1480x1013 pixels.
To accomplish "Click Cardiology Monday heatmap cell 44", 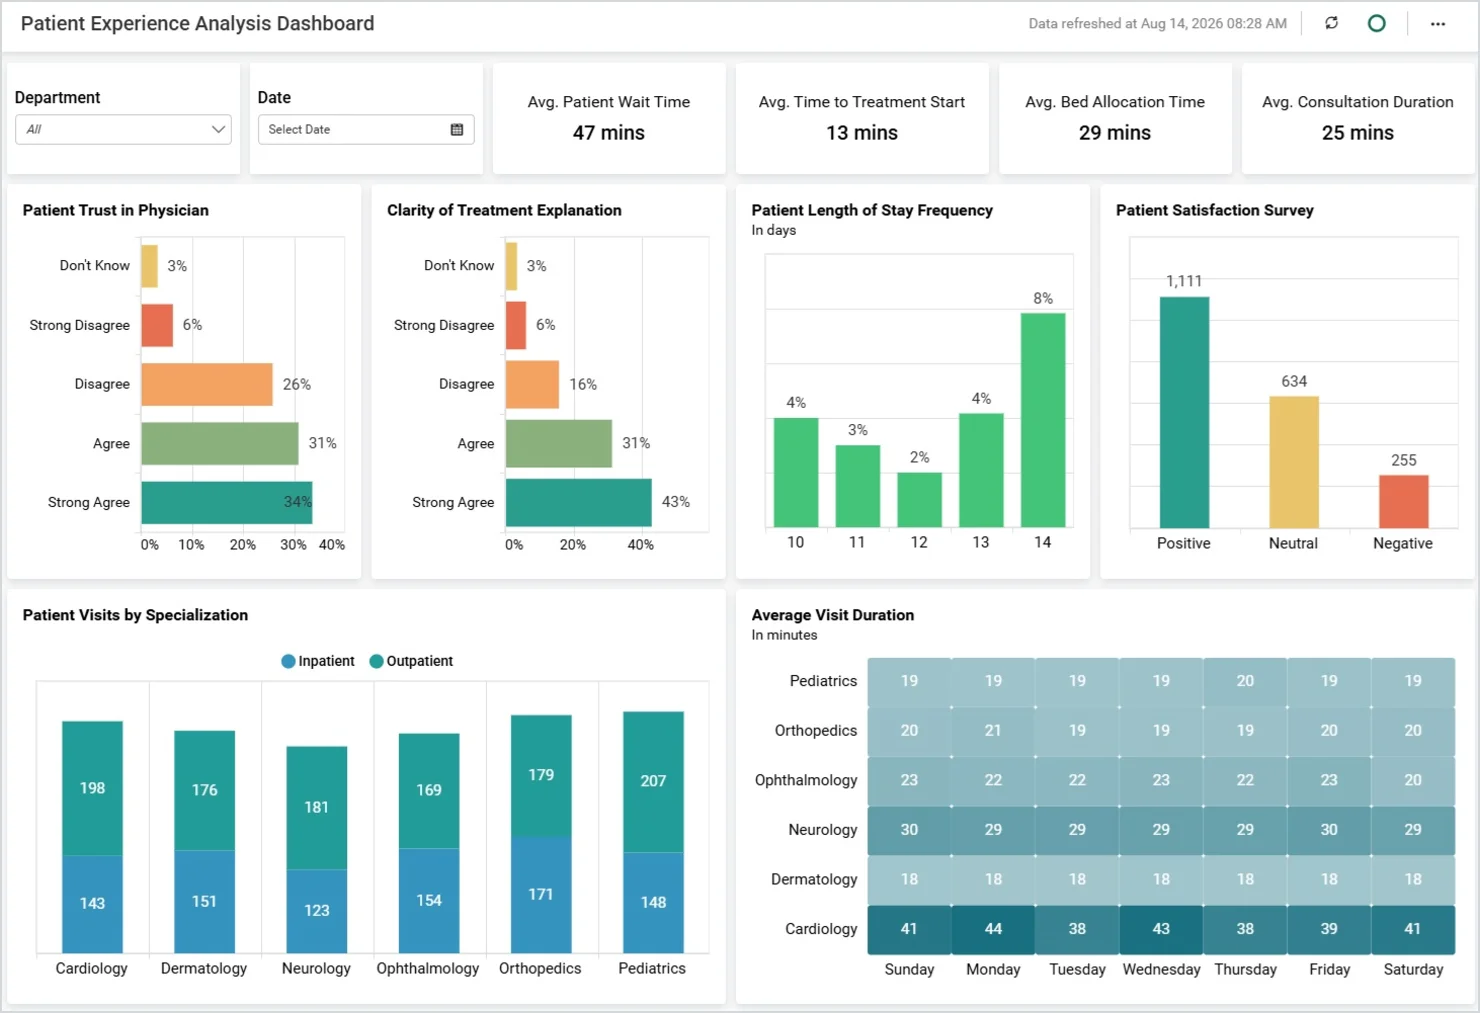I will [993, 929].
